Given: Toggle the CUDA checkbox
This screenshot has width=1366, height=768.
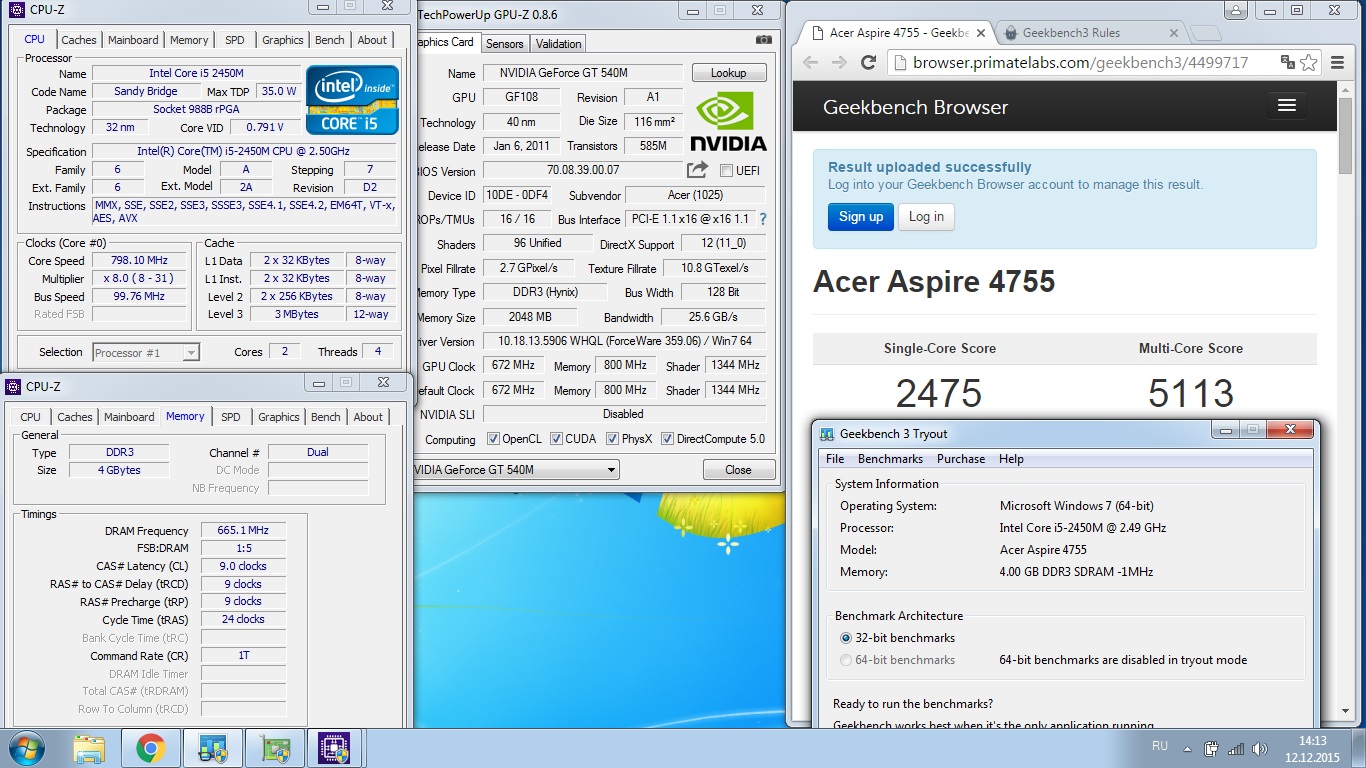Looking at the screenshot, I should [x=556, y=439].
